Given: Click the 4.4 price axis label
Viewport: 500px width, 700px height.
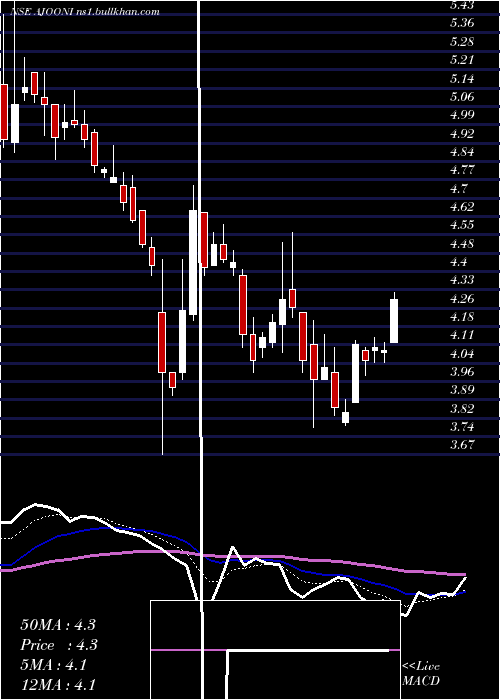Looking at the screenshot, I should pyautogui.click(x=459, y=262).
